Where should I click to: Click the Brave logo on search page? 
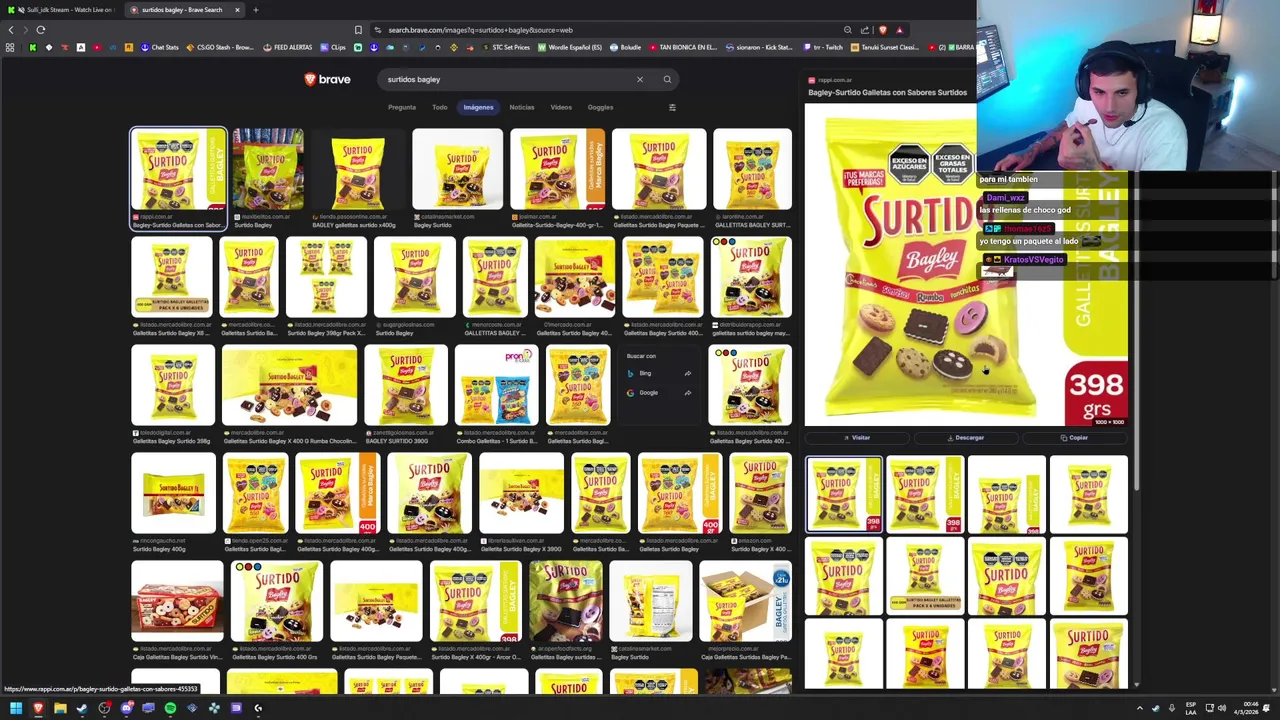(327, 79)
